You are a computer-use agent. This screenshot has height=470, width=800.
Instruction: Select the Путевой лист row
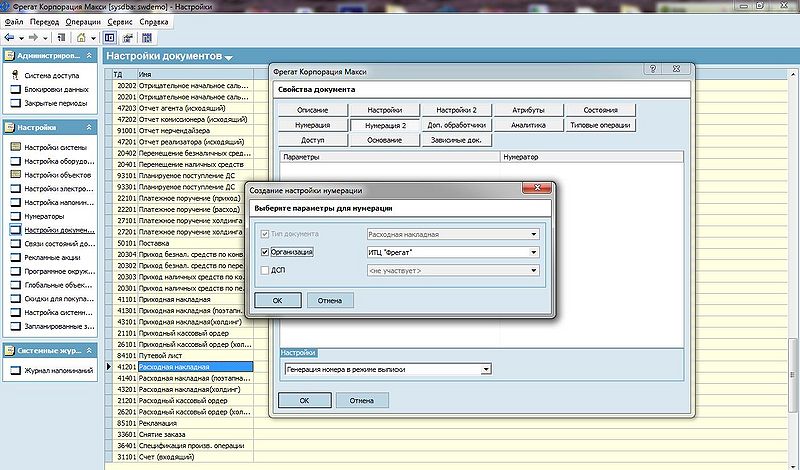point(195,355)
